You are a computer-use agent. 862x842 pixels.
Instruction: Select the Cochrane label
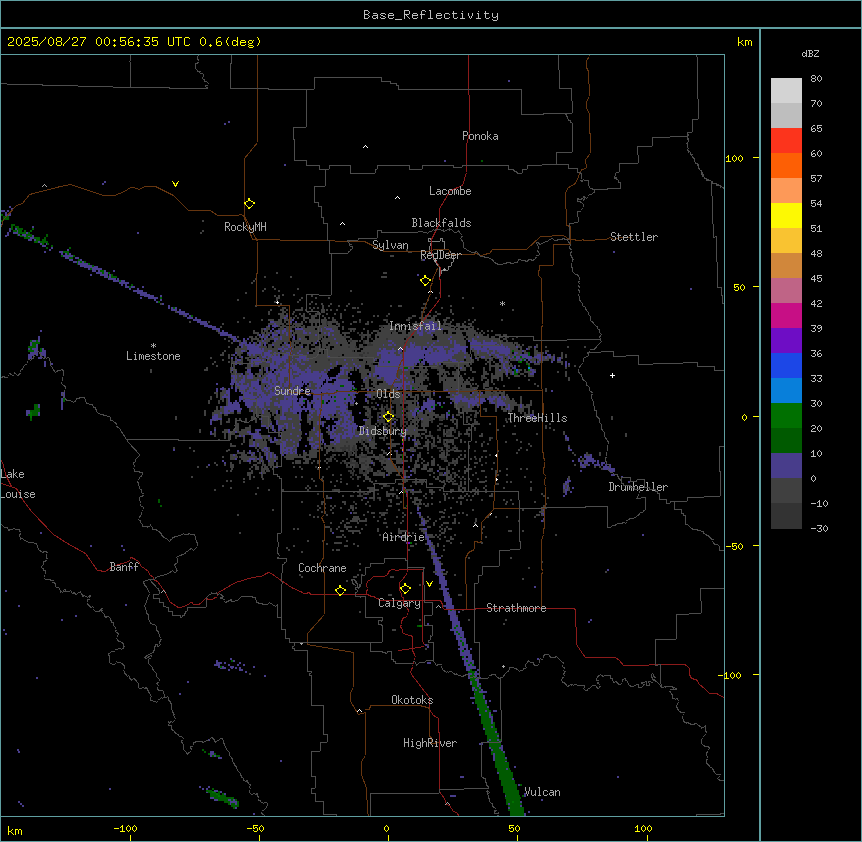coord(322,568)
